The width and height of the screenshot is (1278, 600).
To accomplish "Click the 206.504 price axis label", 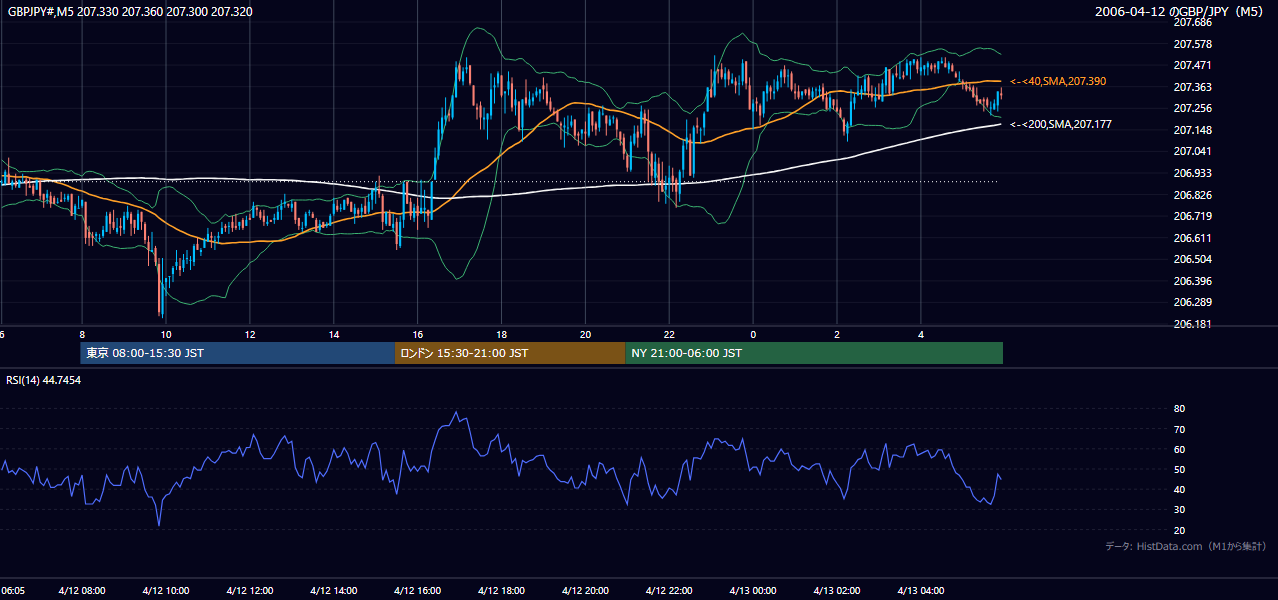I will [x=1192, y=259].
